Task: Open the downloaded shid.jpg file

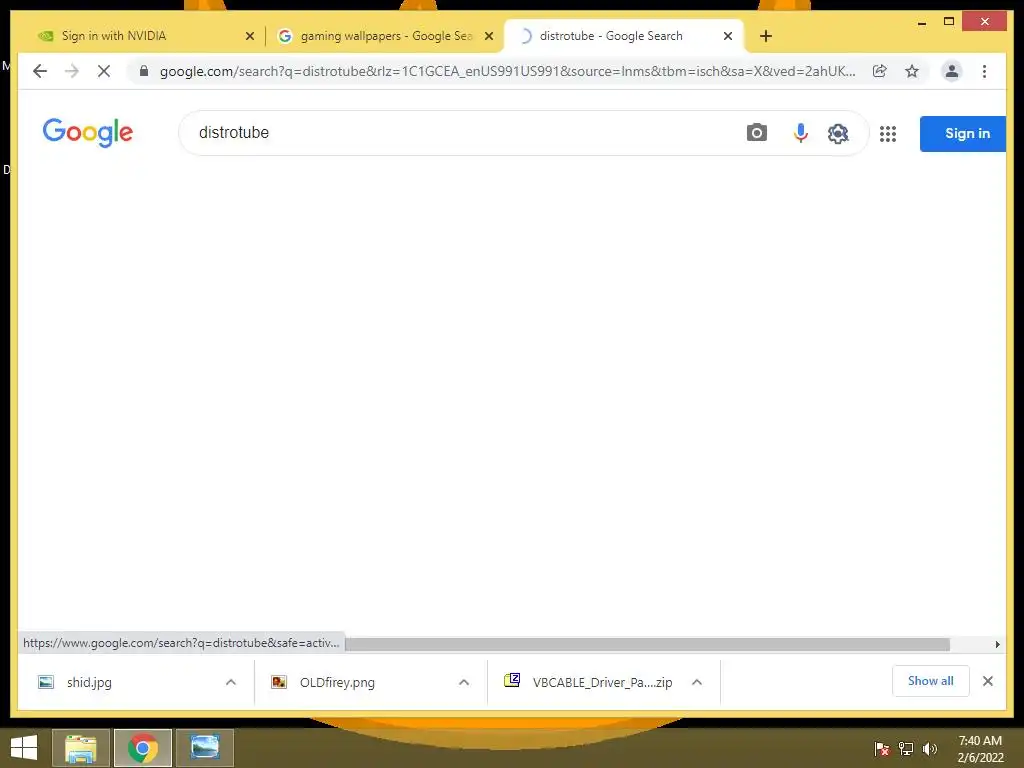Action: [89, 682]
